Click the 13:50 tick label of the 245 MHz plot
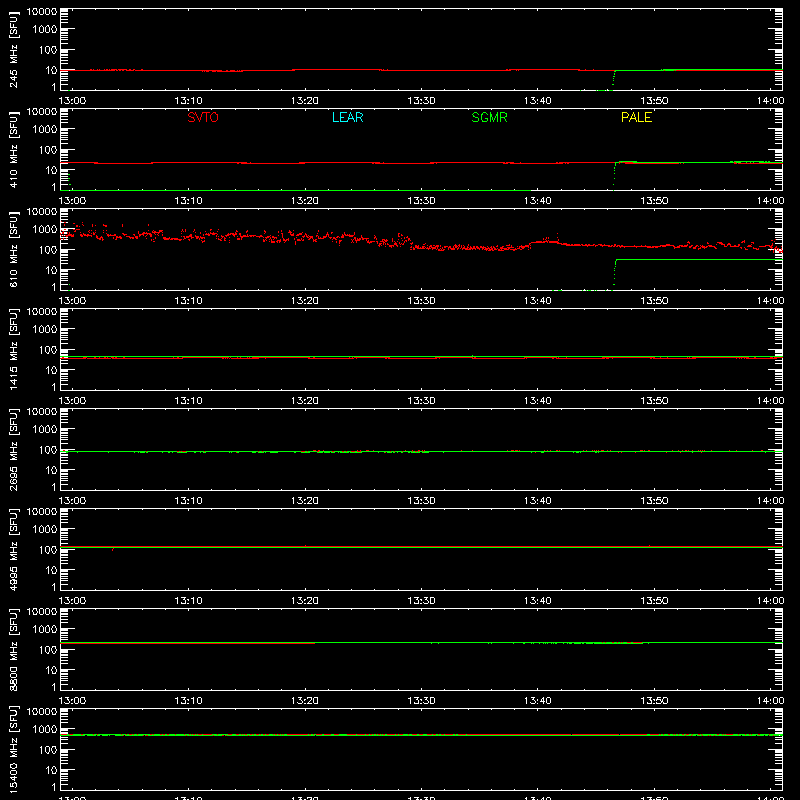Image resolution: width=800 pixels, height=800 pixels. tap(654, 101)
